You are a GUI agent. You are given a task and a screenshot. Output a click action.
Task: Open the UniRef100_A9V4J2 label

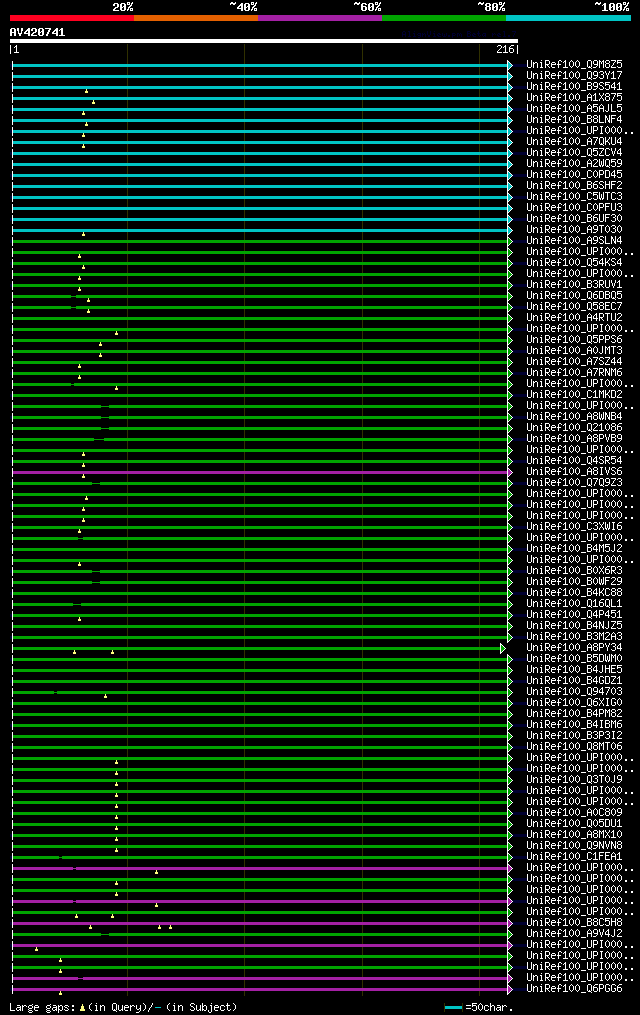[574, 934]
